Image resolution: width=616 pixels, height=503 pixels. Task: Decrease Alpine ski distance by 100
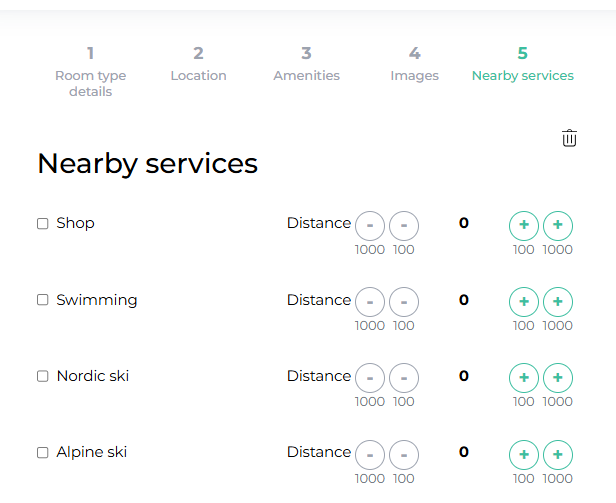pyautogui.click(x=404, y=454)
